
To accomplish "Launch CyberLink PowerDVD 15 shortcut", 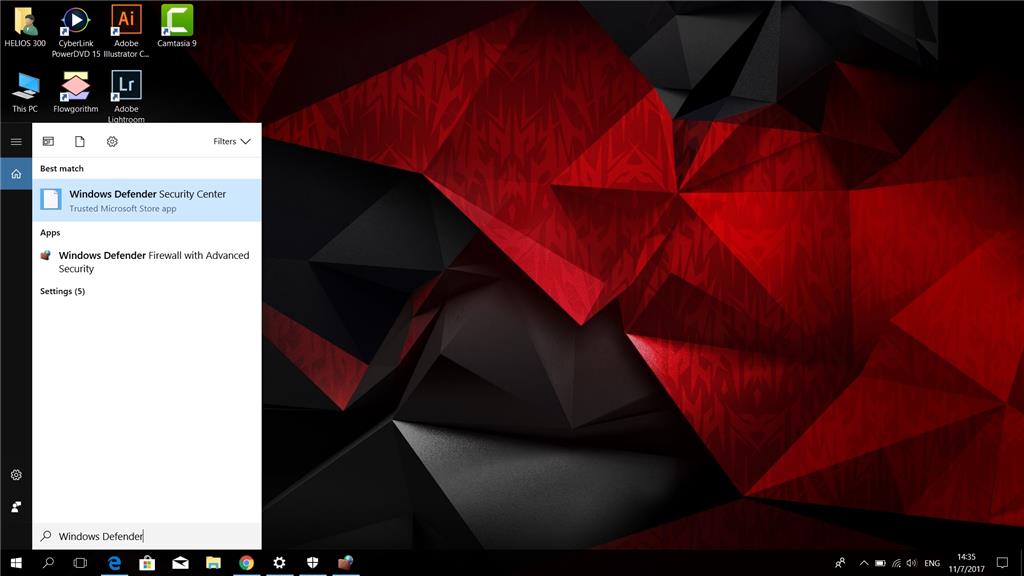I will pyautogui.click(x=76, y=31).
